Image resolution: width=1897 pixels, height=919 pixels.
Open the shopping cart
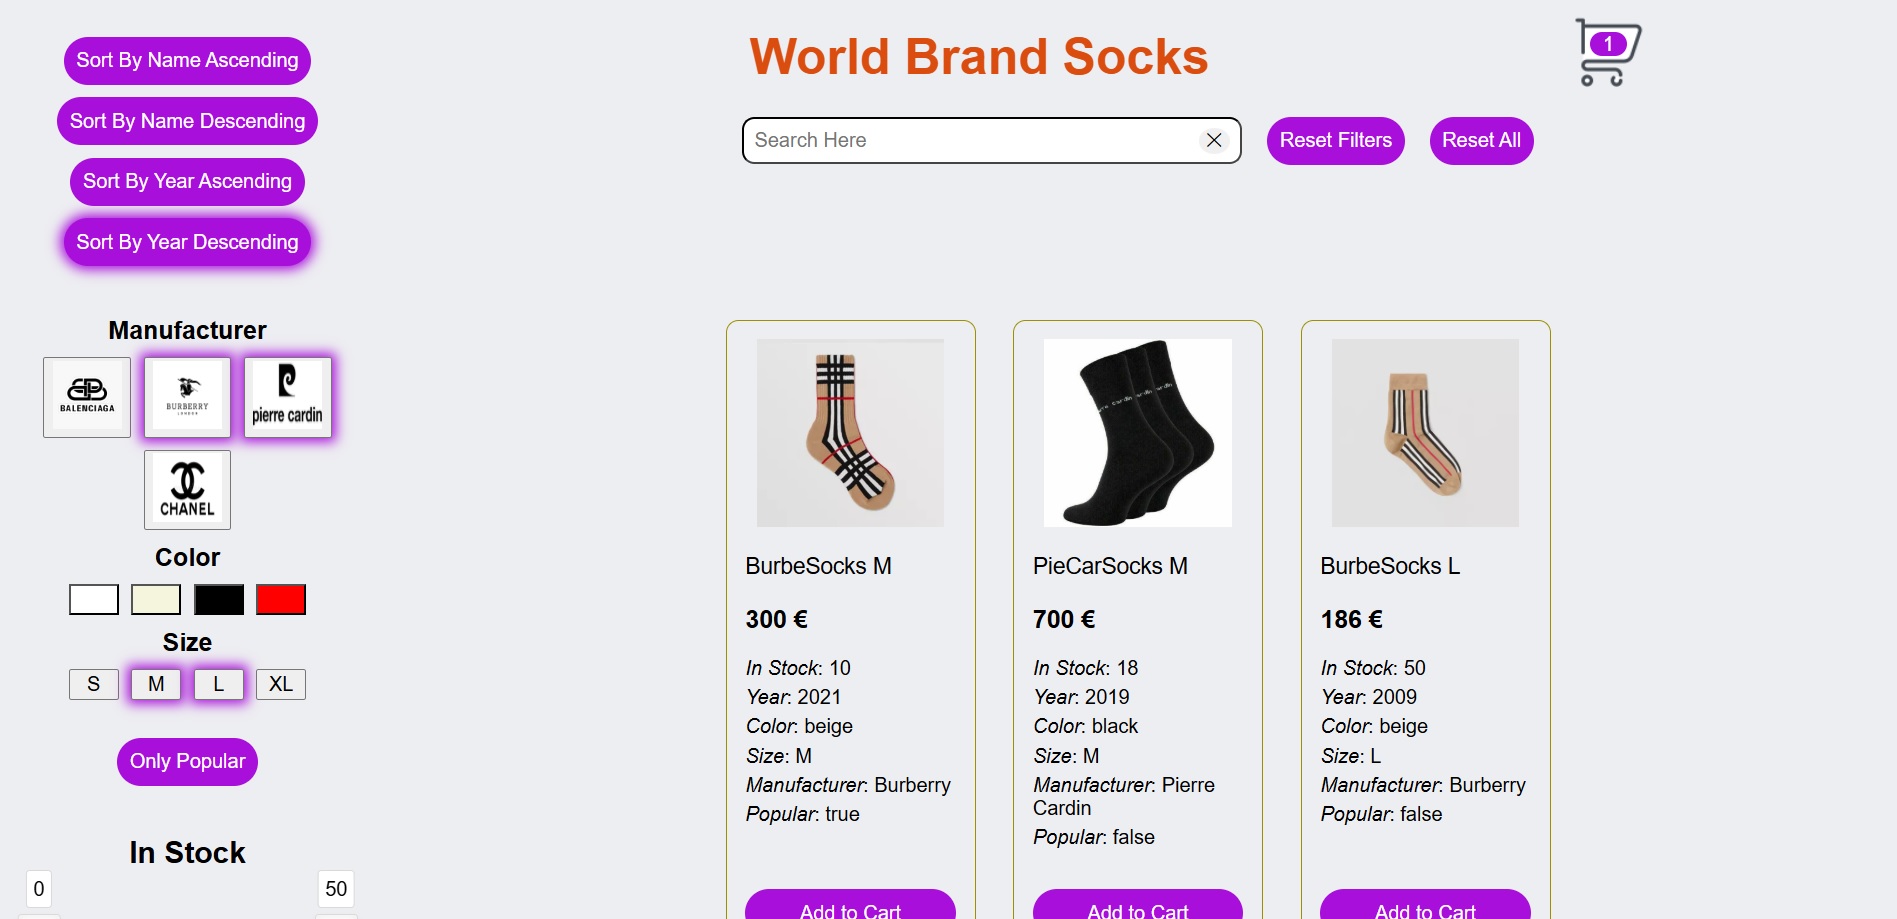1607,51
